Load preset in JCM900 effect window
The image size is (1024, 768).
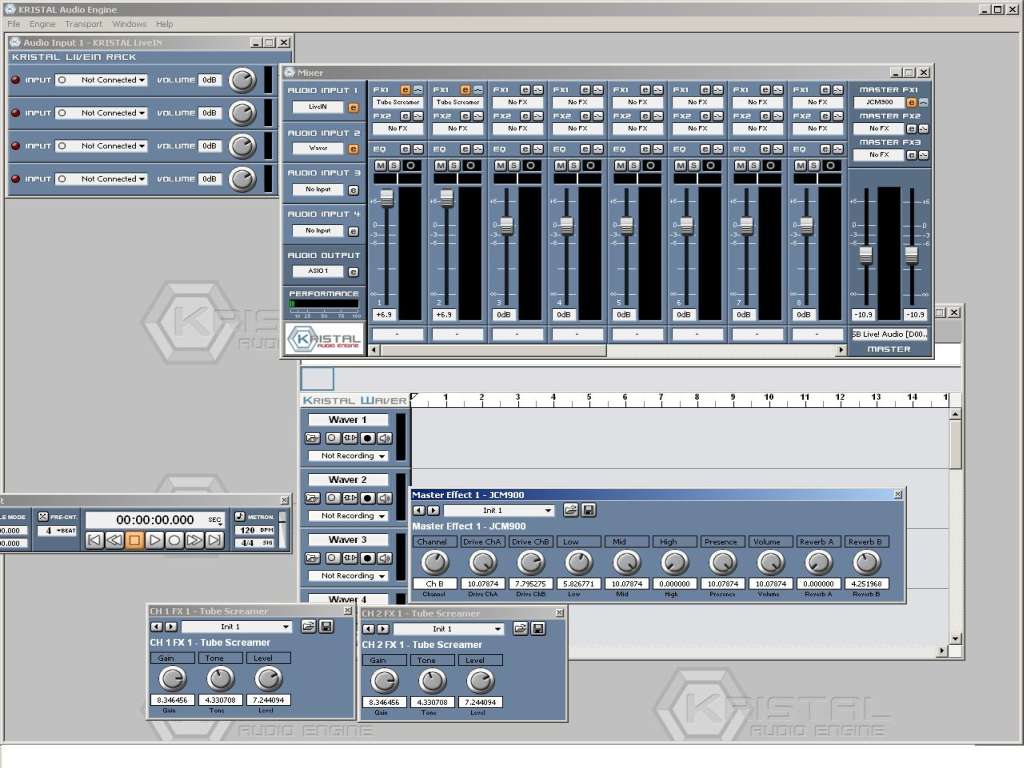tap(570, 510)
